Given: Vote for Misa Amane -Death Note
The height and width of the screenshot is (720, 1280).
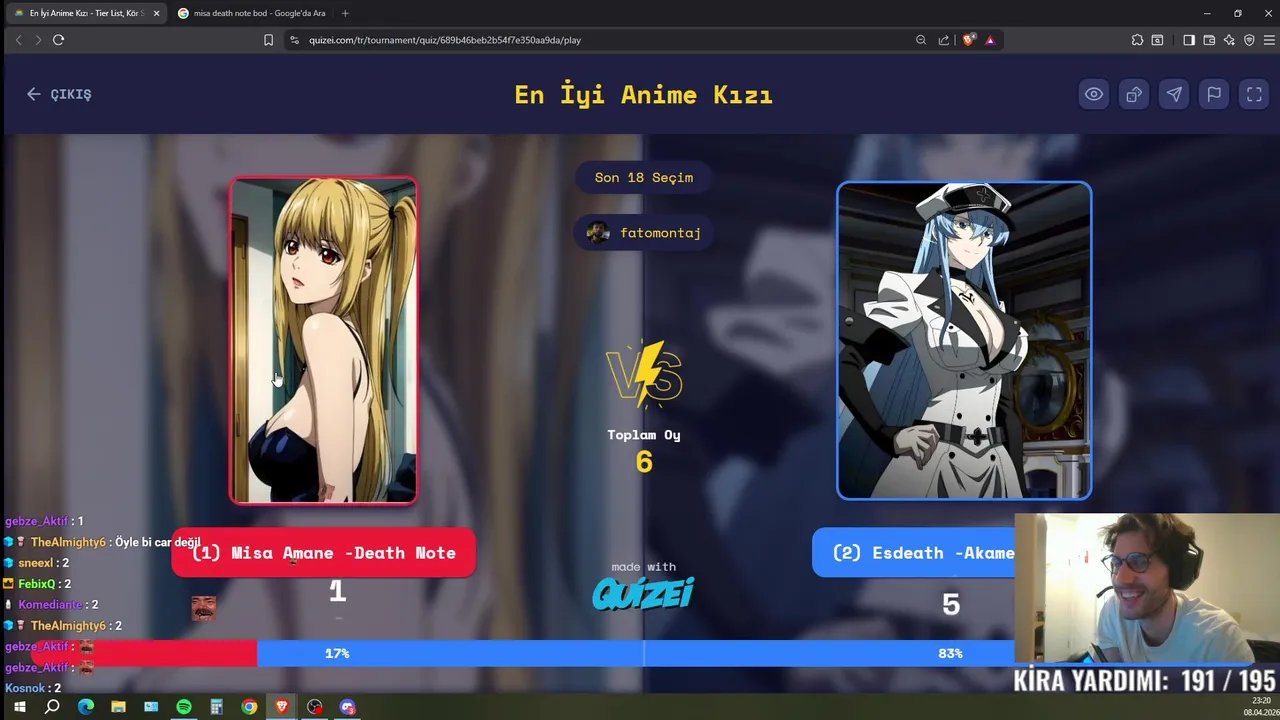Looking at the screenshot, I should point(323,553).
